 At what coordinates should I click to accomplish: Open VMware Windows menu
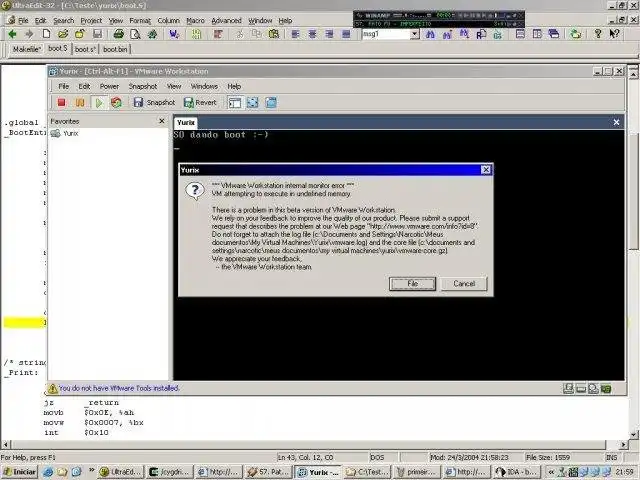point(204,87)
